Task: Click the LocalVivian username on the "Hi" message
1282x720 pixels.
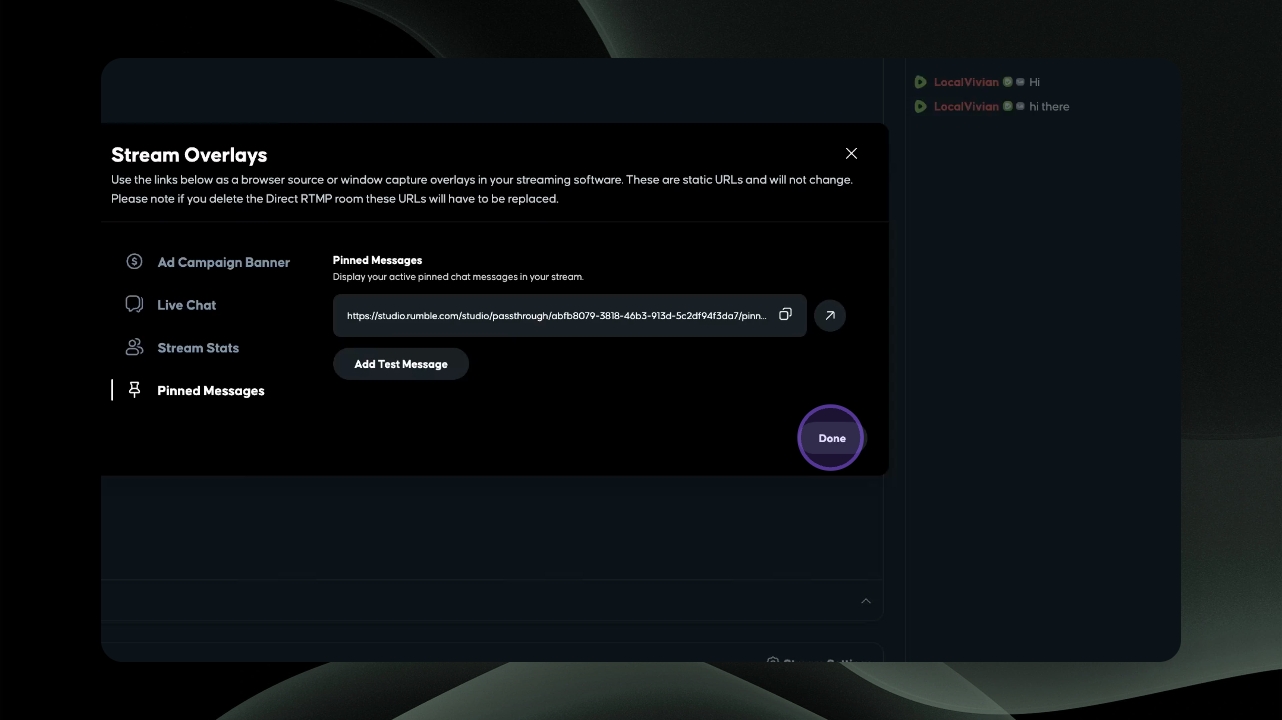Action: point(966,82)
